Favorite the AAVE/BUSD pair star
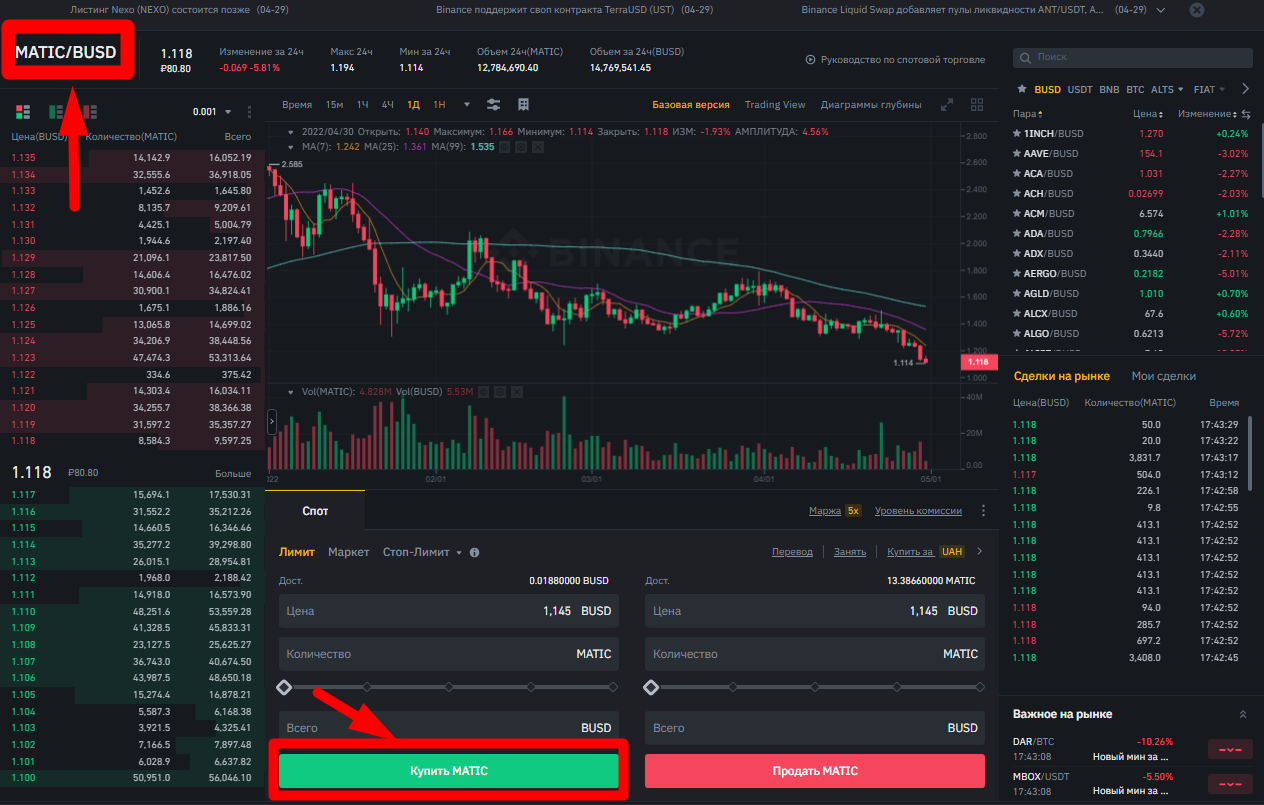 [x=1017, y=153]
